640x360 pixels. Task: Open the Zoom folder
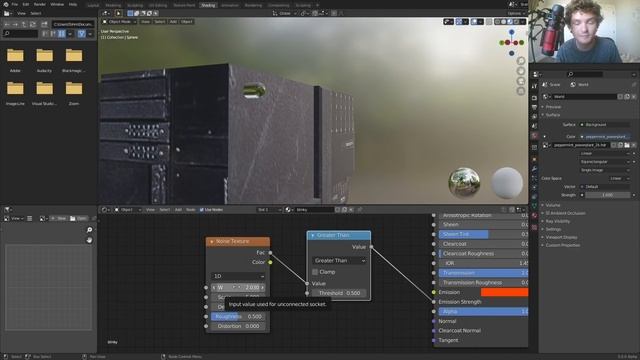tap(74, 93)
